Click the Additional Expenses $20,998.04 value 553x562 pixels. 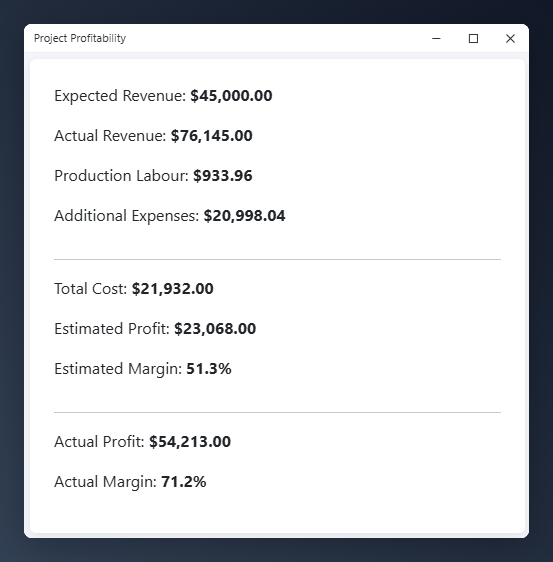(x=244, y=216)
